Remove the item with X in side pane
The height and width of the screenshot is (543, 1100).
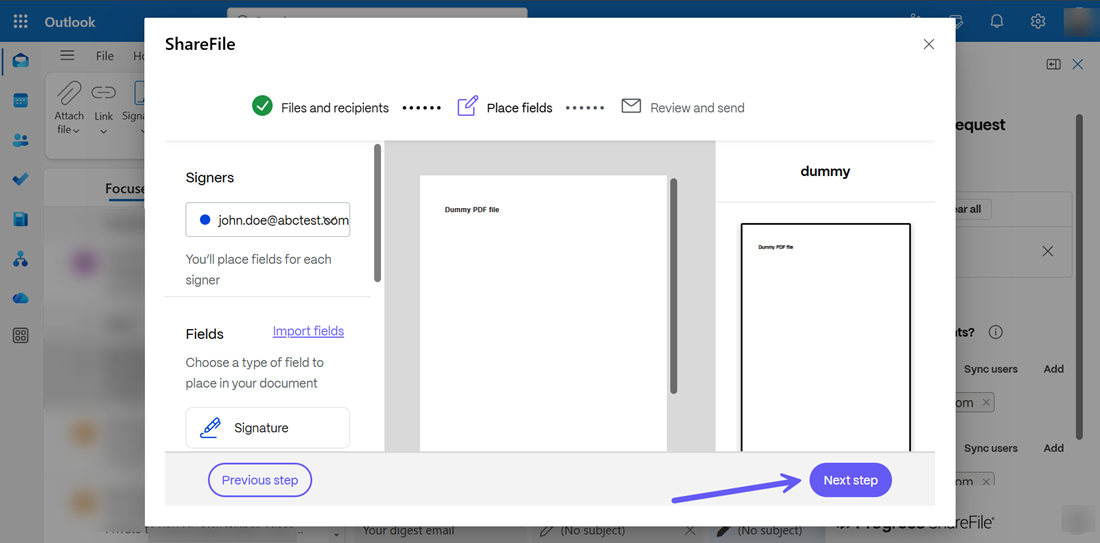pyautogui.click(x=1047, y=251)
